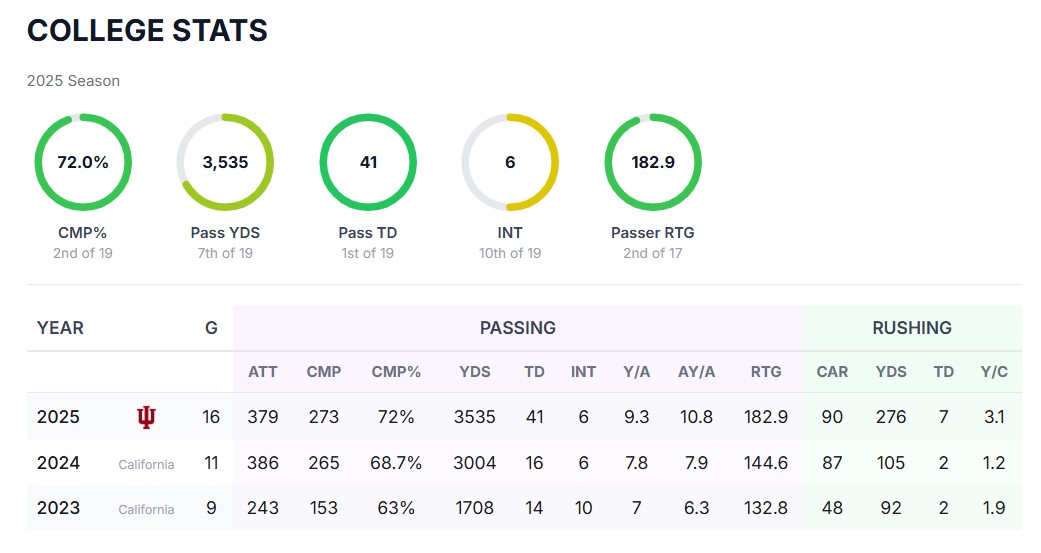1041x553 pixels.
Task: Open the 2023 California team link
Action: pyautogui.click(x=146, y=509)
